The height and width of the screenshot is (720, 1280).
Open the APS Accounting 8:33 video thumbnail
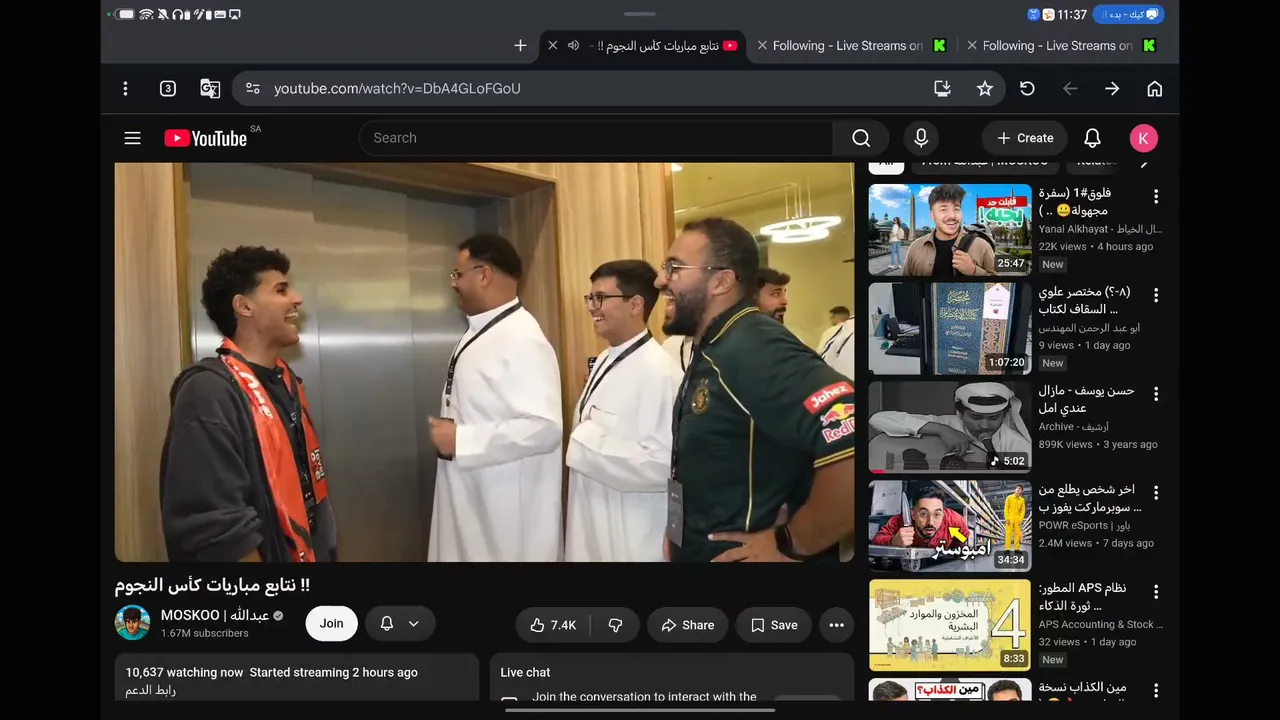click(950, 625)
